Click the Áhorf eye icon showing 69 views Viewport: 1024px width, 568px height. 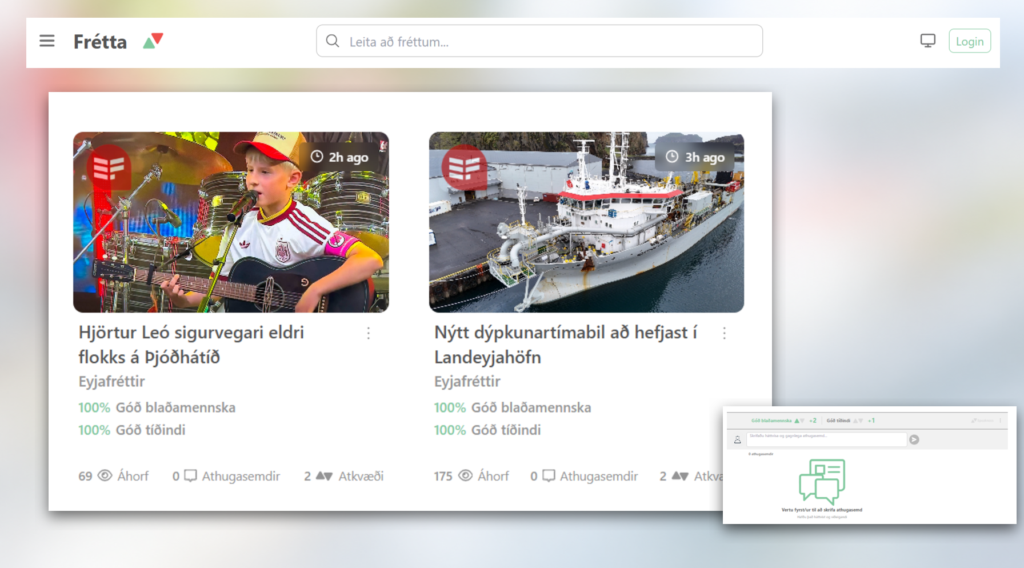pyautogui.click(x=104, y=476)
